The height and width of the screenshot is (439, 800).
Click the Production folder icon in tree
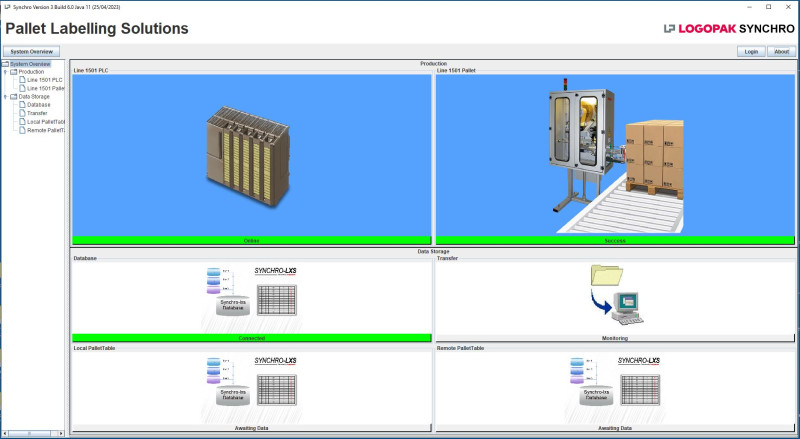pyautogui.click(x=13, y=72)
